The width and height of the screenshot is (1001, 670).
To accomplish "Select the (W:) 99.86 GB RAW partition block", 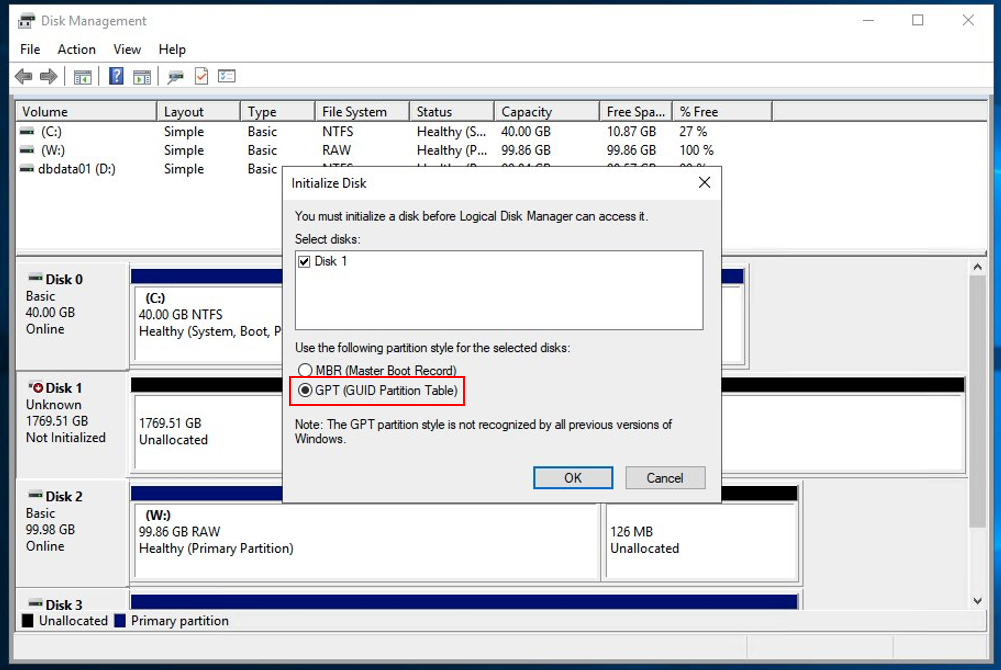I will [366, 541].
